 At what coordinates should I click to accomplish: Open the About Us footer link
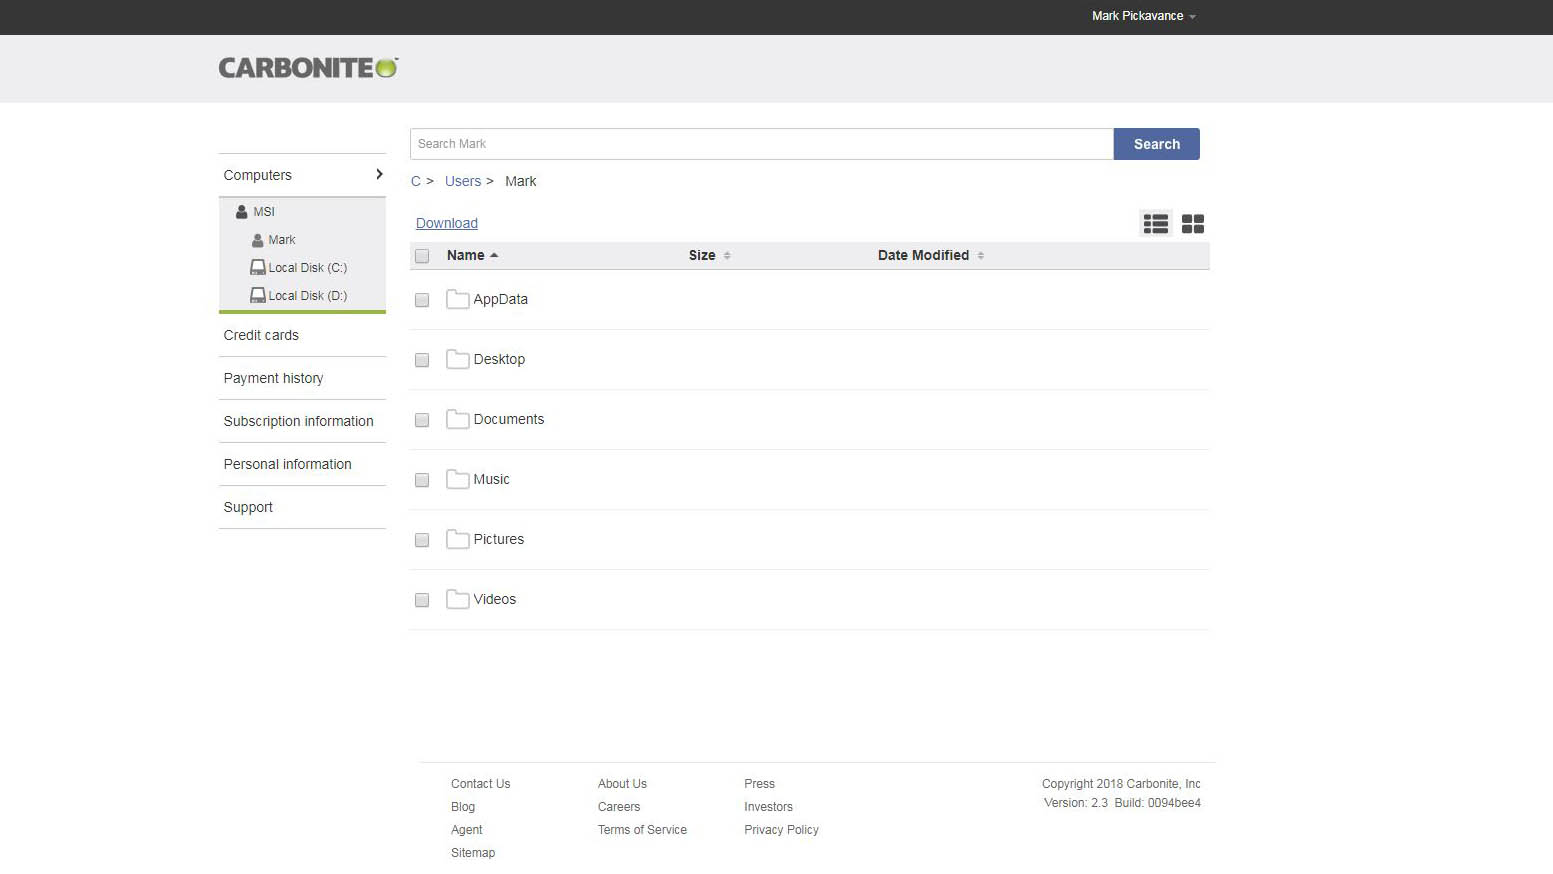pyautogui.click(x=622, y=784)
